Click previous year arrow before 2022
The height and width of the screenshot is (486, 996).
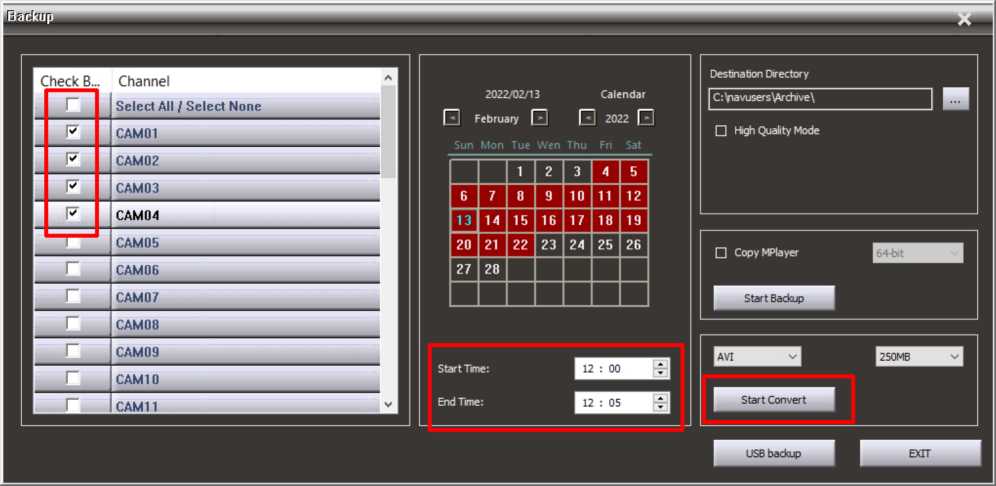tap(588, 118)
